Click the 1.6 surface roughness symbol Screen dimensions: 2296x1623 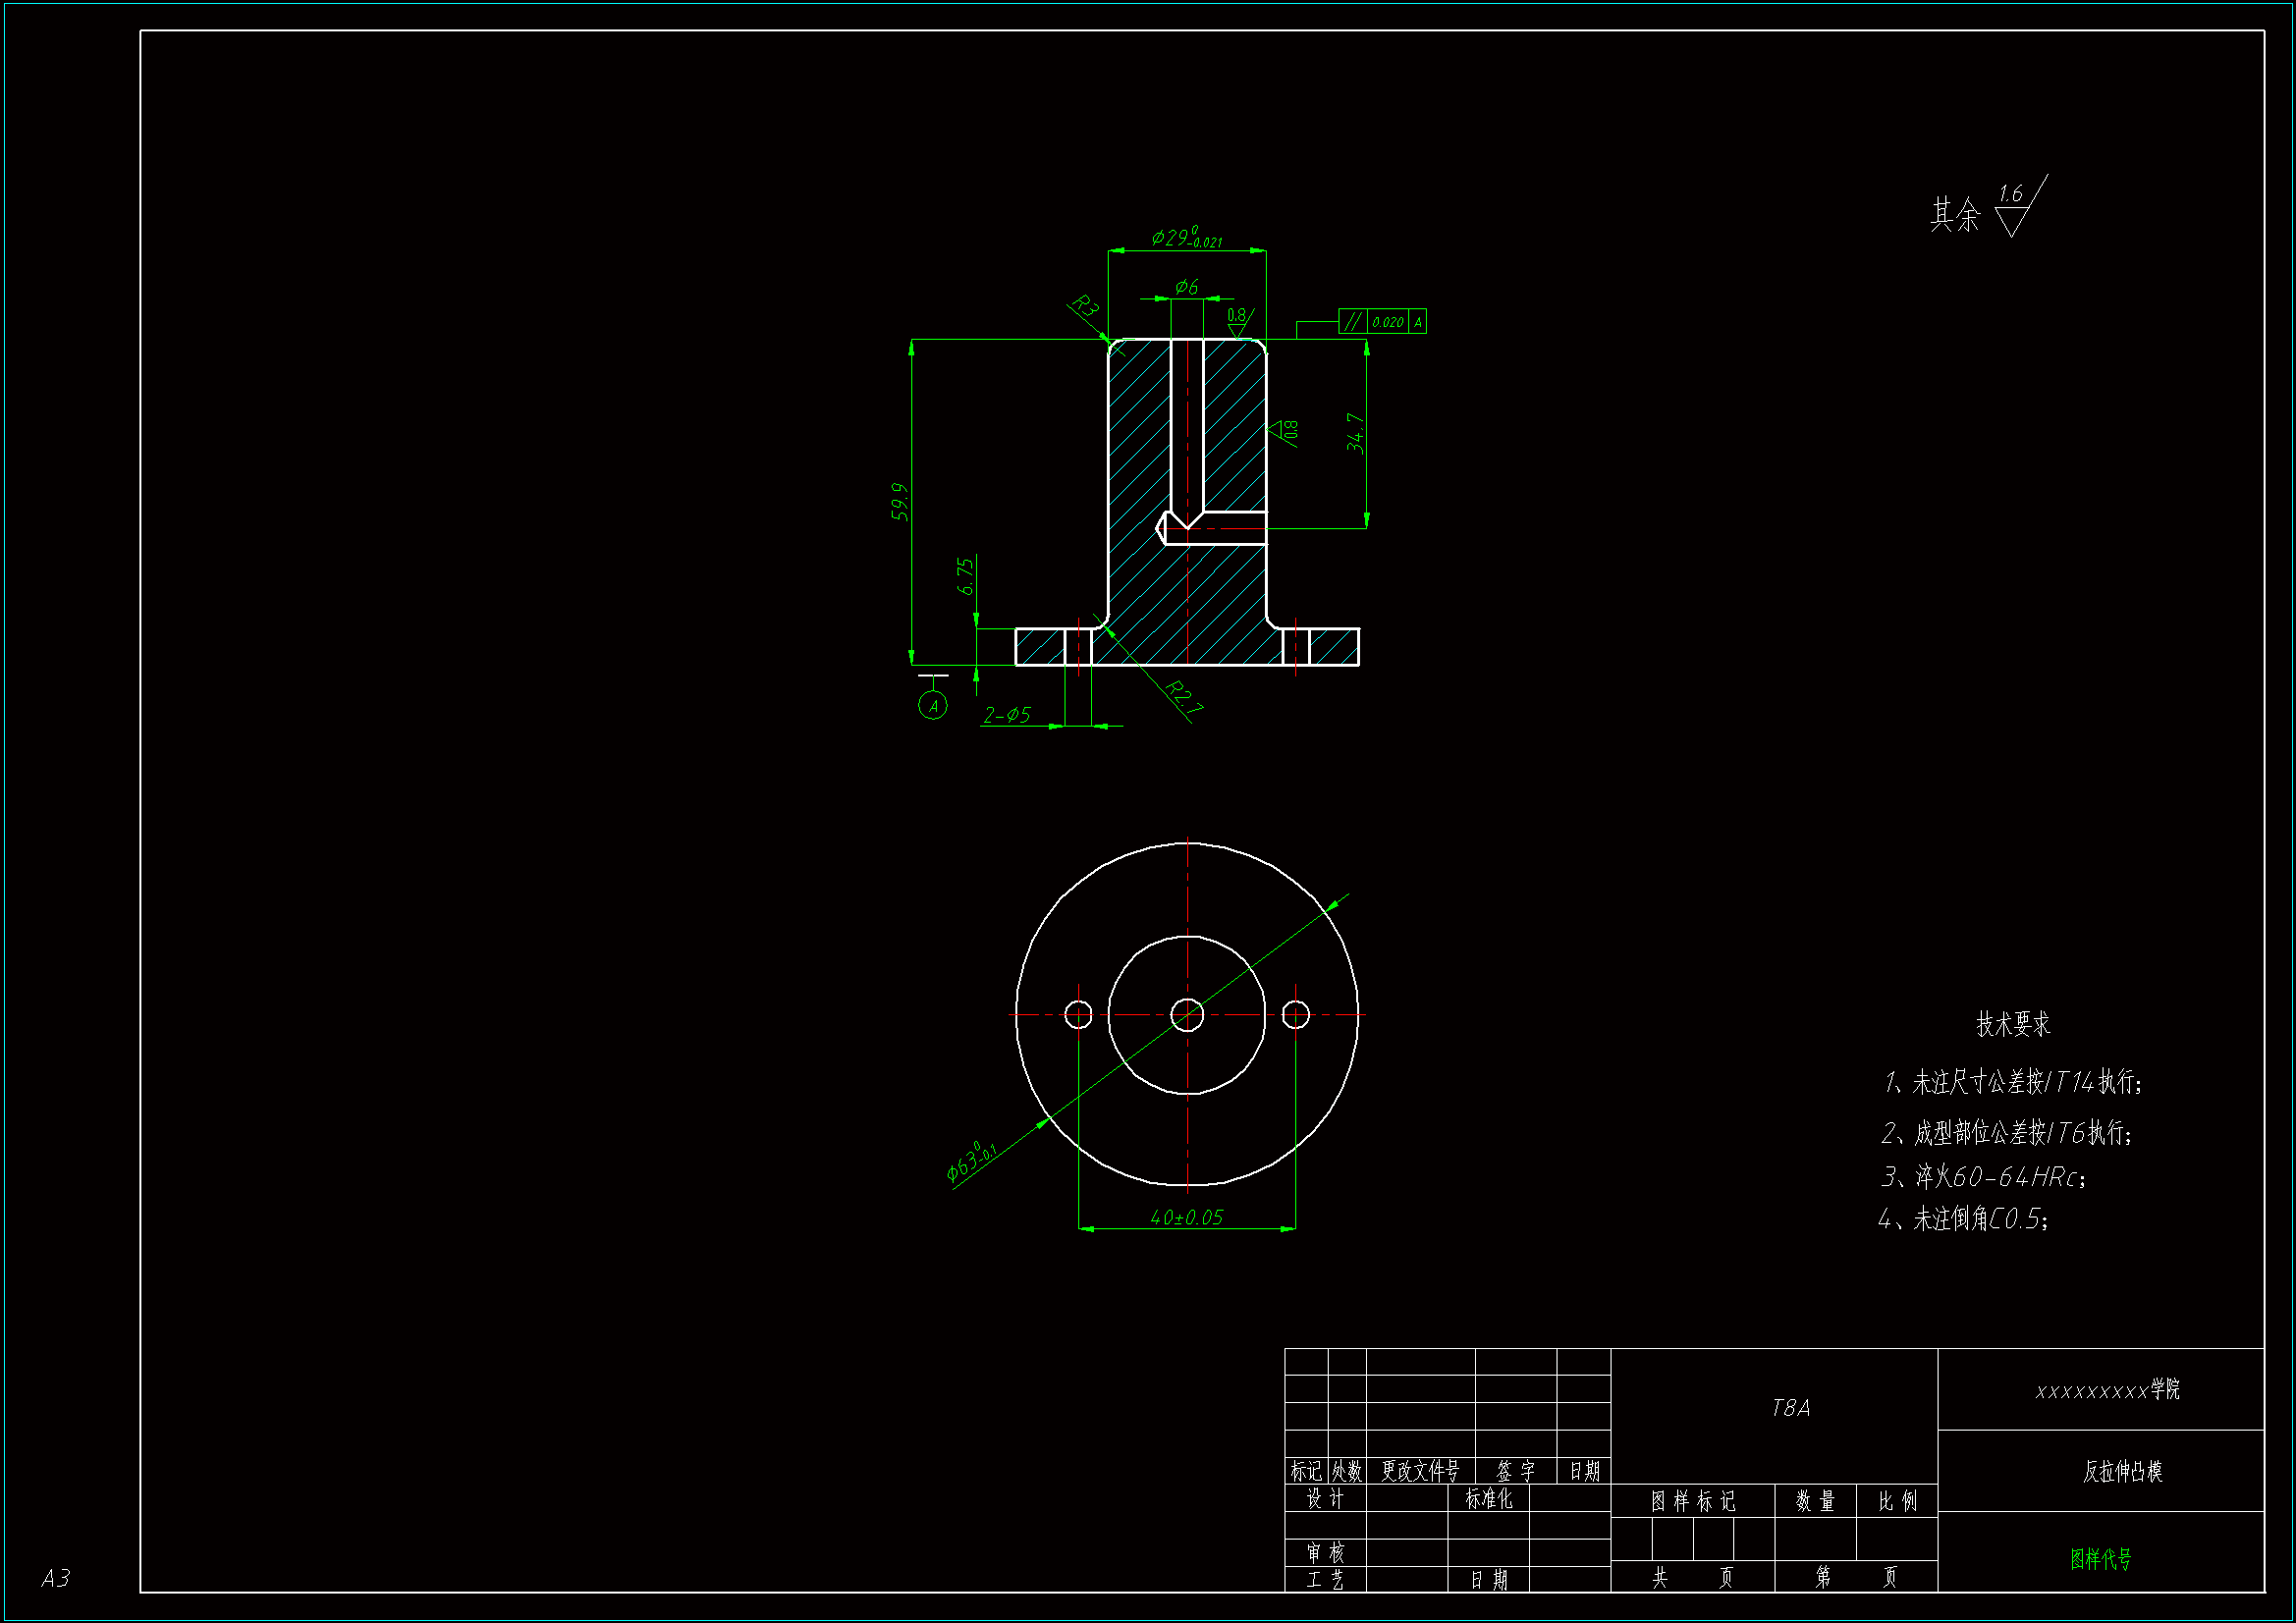point(2013,208)
